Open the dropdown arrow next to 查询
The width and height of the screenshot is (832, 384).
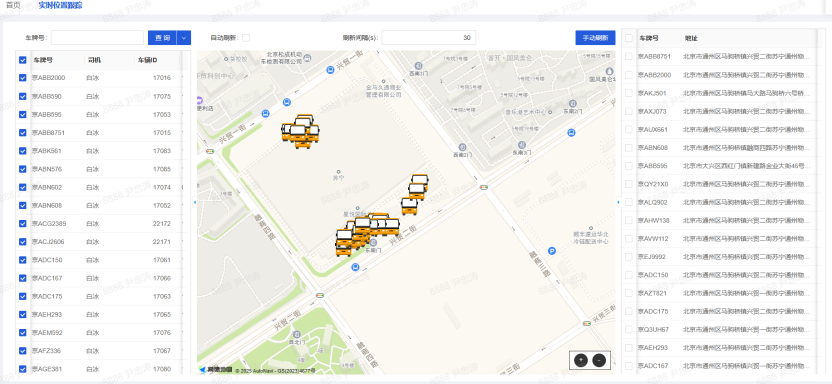pos(184,38)
